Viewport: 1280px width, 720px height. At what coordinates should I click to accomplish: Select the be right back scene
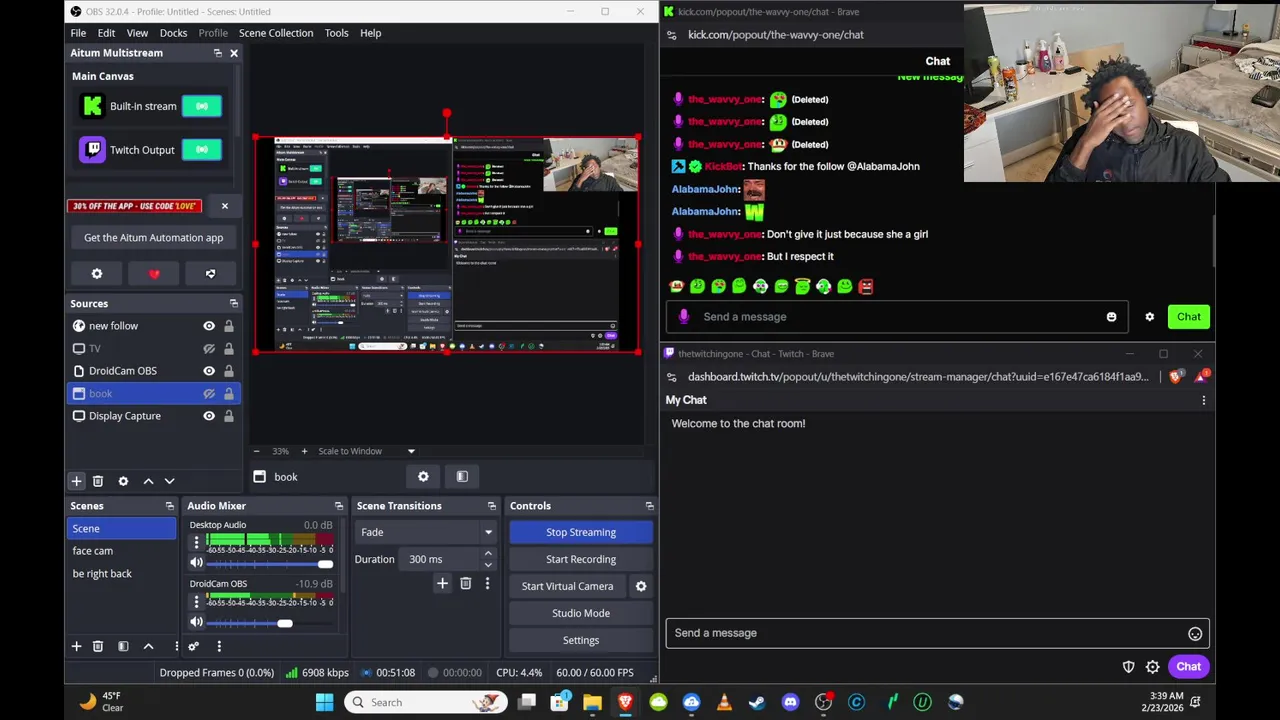click(102, 574)
